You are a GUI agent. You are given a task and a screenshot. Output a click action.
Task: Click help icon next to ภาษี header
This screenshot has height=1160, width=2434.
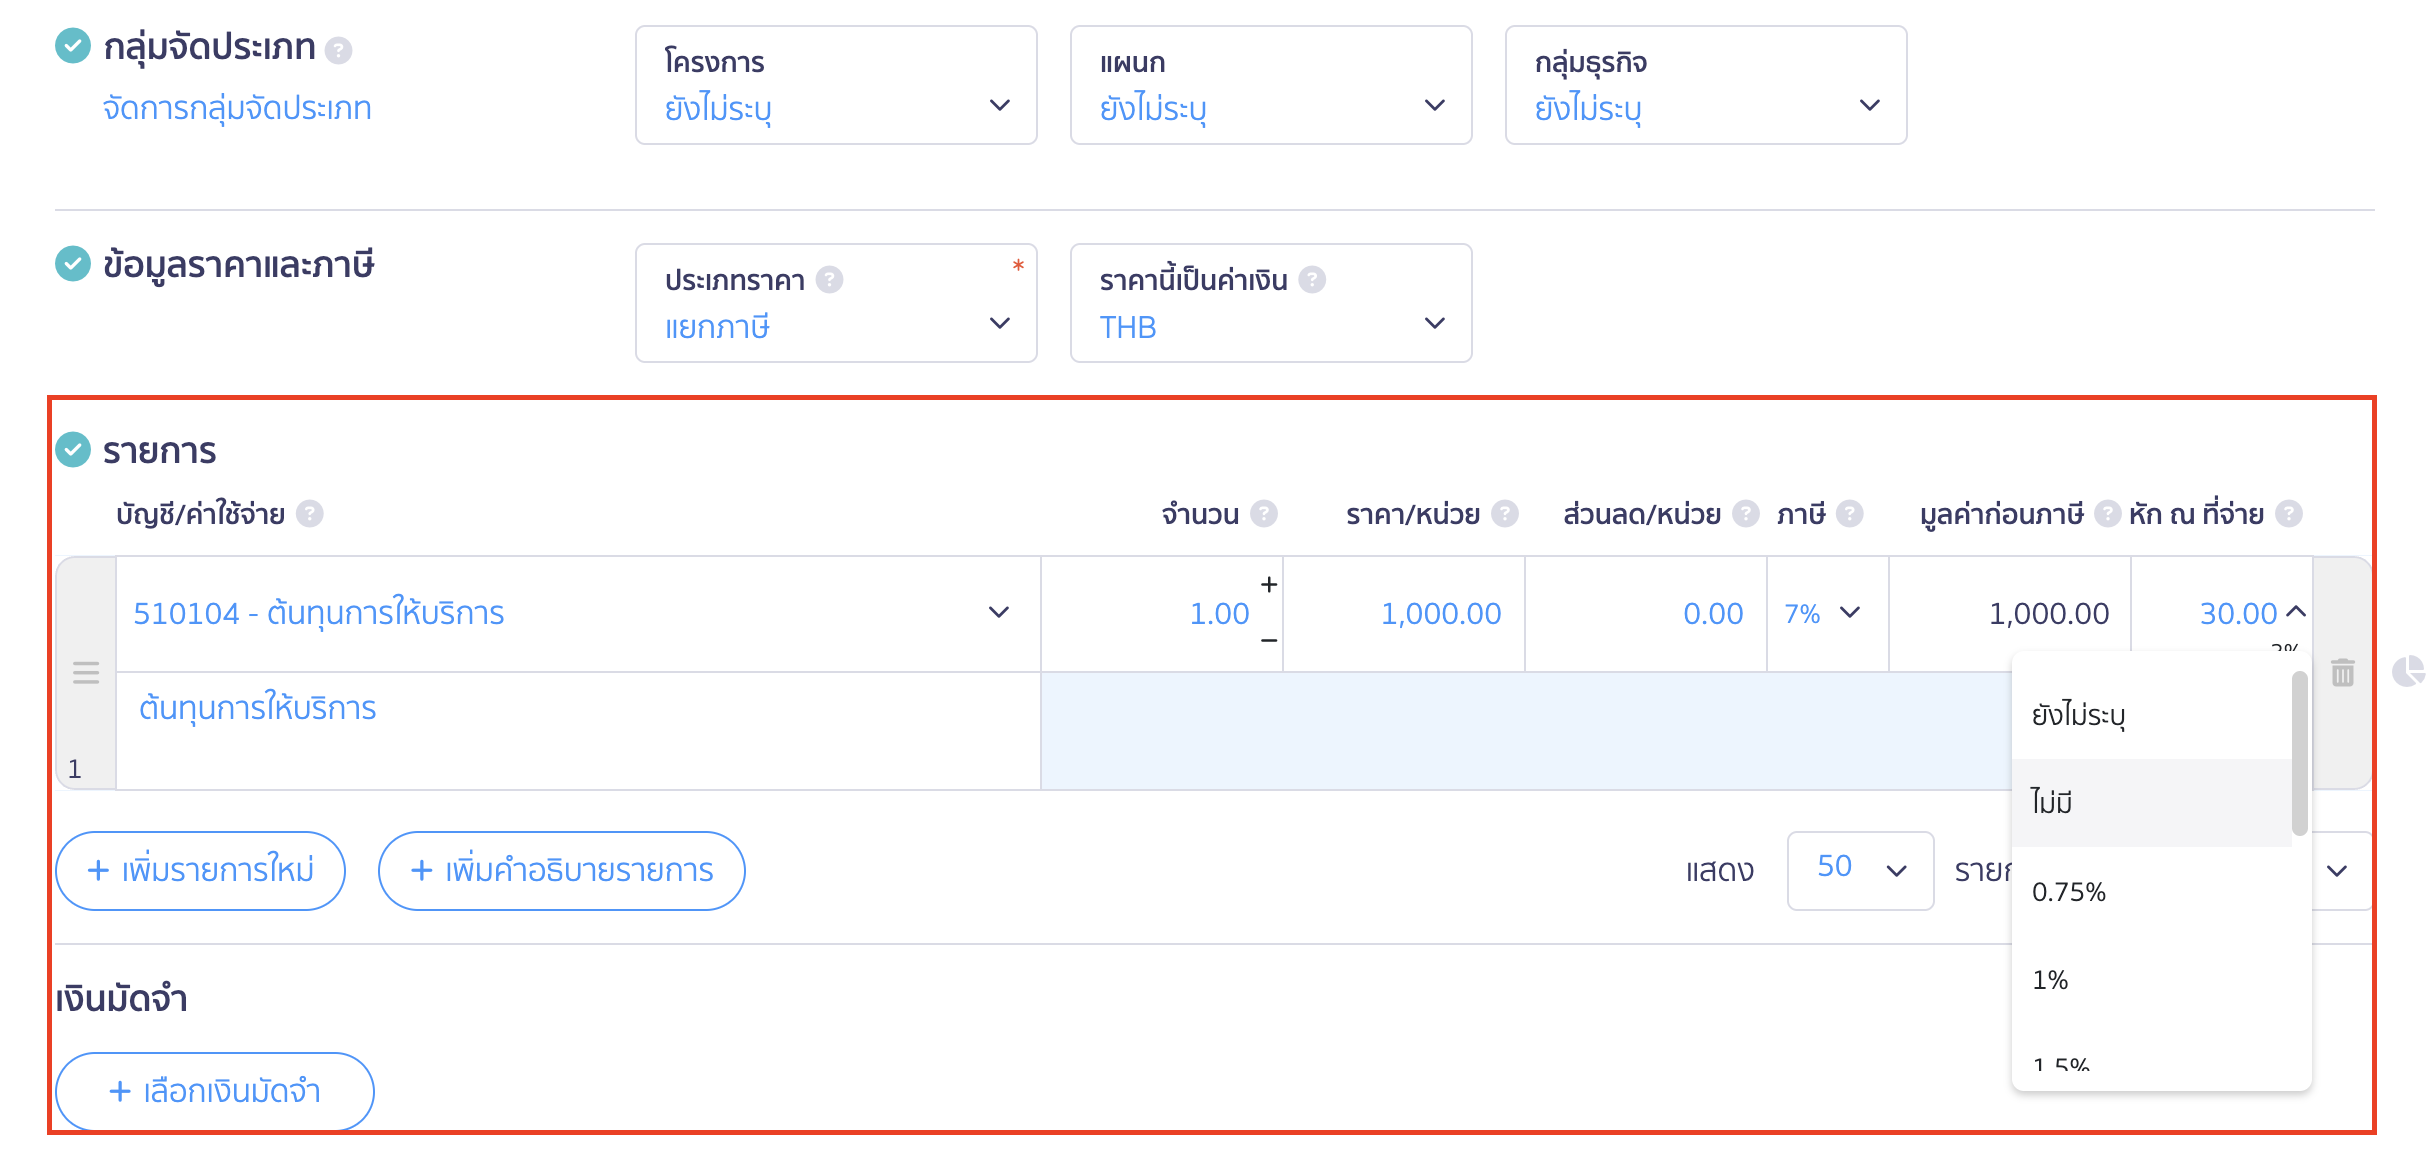tap(1850, 514)
